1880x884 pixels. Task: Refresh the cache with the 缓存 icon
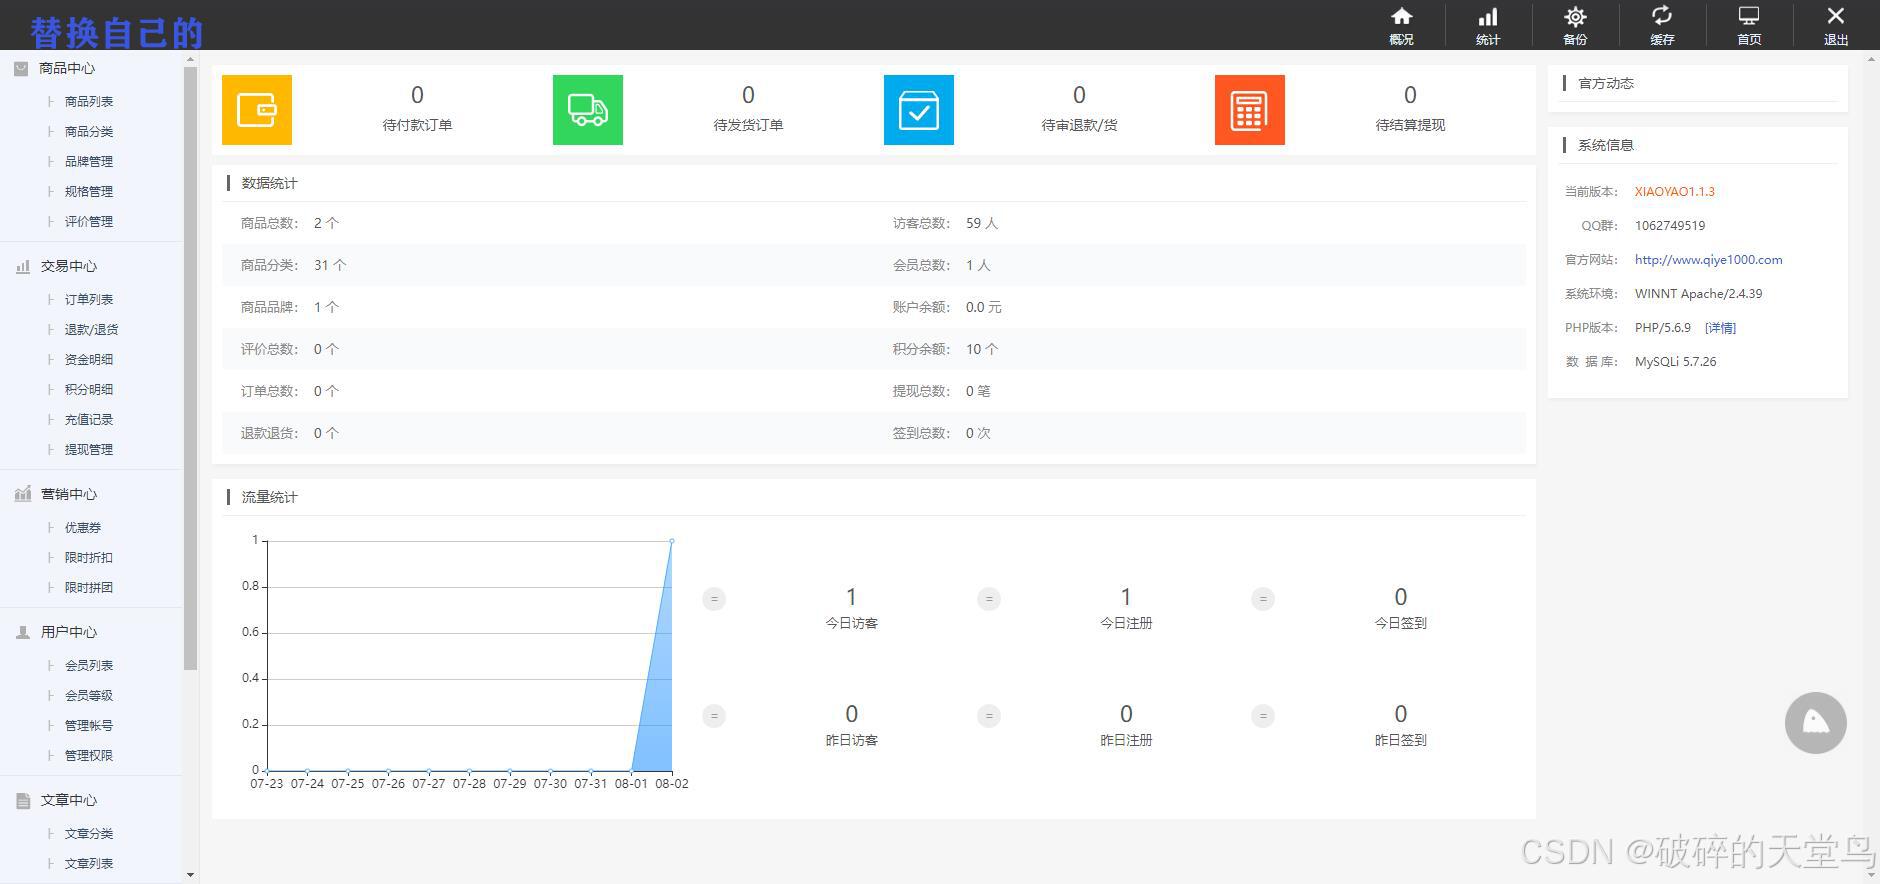[x=1662, y=16]
